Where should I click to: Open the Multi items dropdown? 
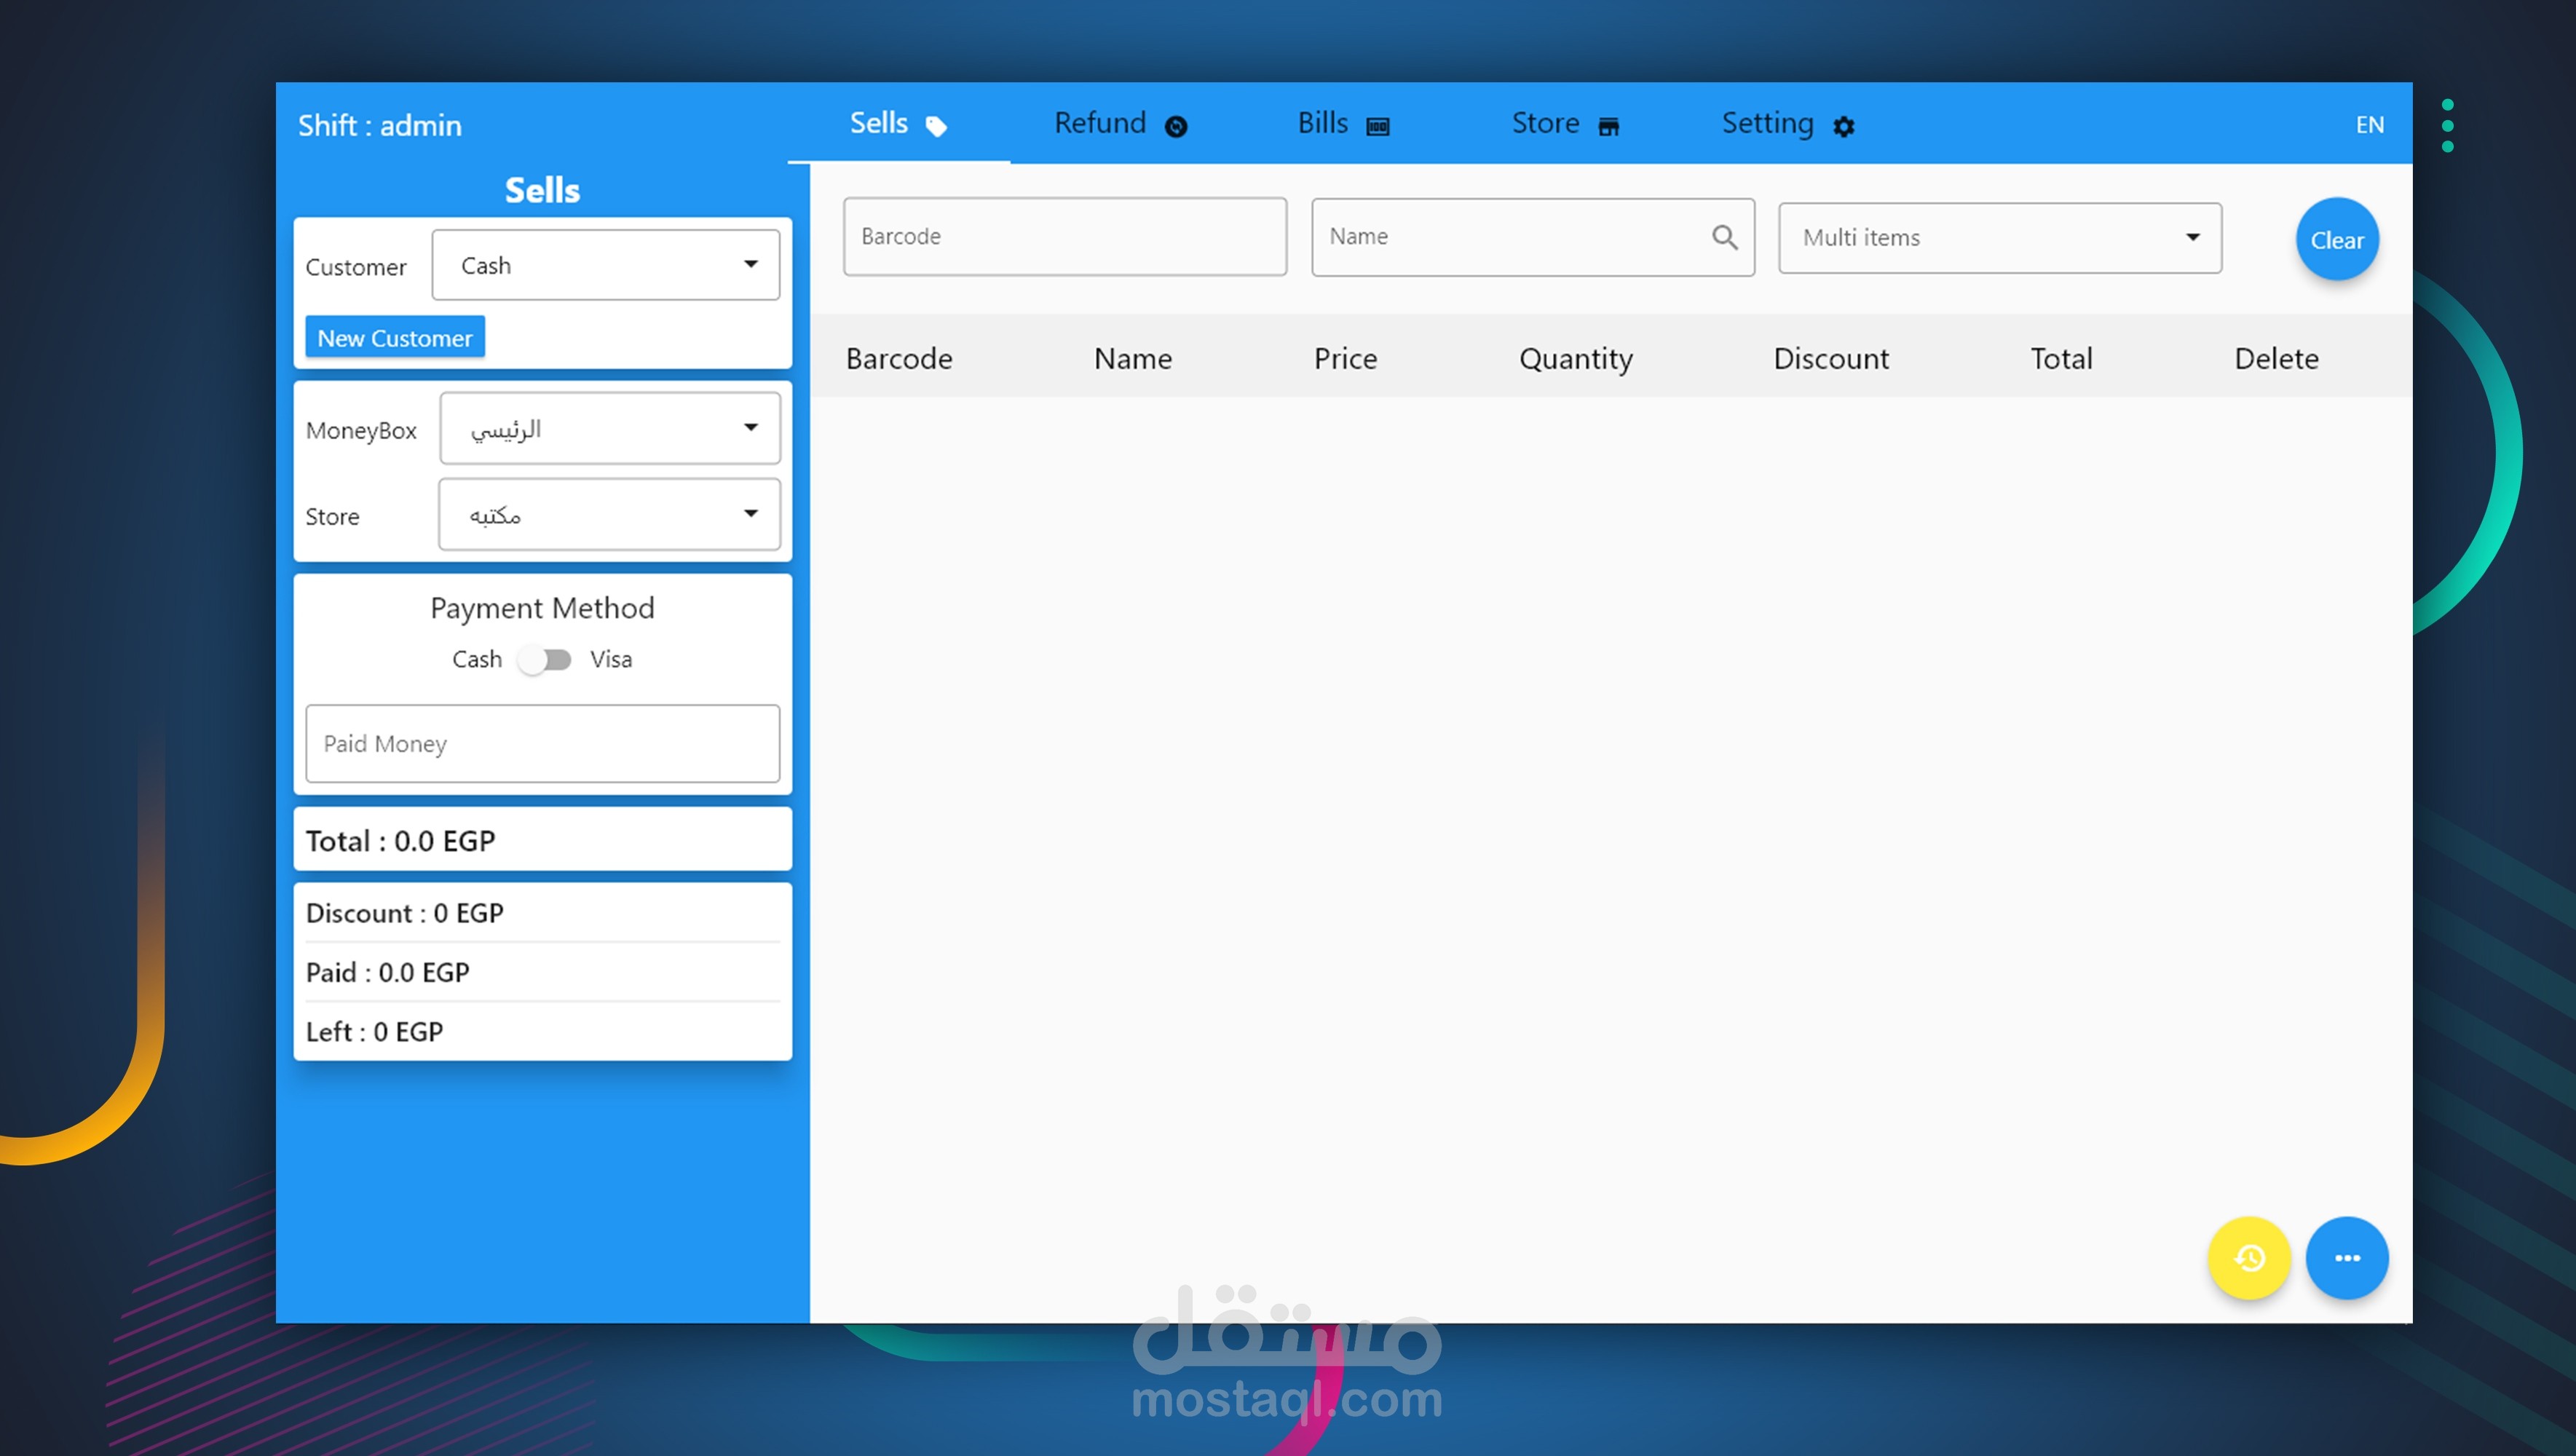coord(2000,238)
